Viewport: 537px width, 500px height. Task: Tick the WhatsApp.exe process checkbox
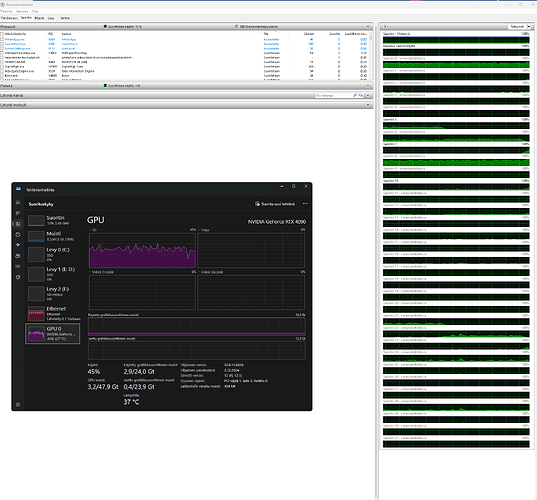tap(2, 39)
